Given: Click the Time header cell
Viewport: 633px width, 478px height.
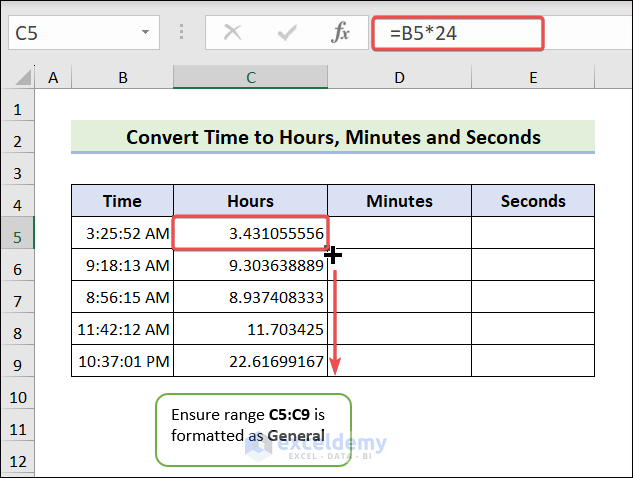Looking at the screenshot, I should point(122,201).
